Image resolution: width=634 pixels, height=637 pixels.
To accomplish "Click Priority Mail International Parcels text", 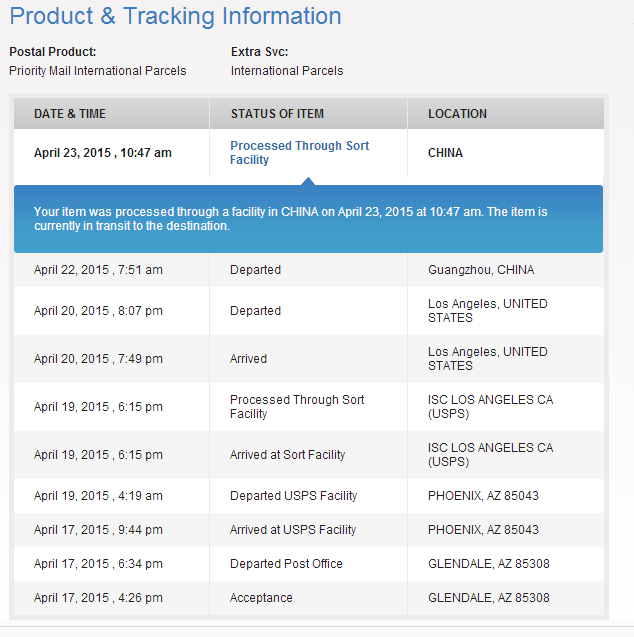I will (98, 71).
